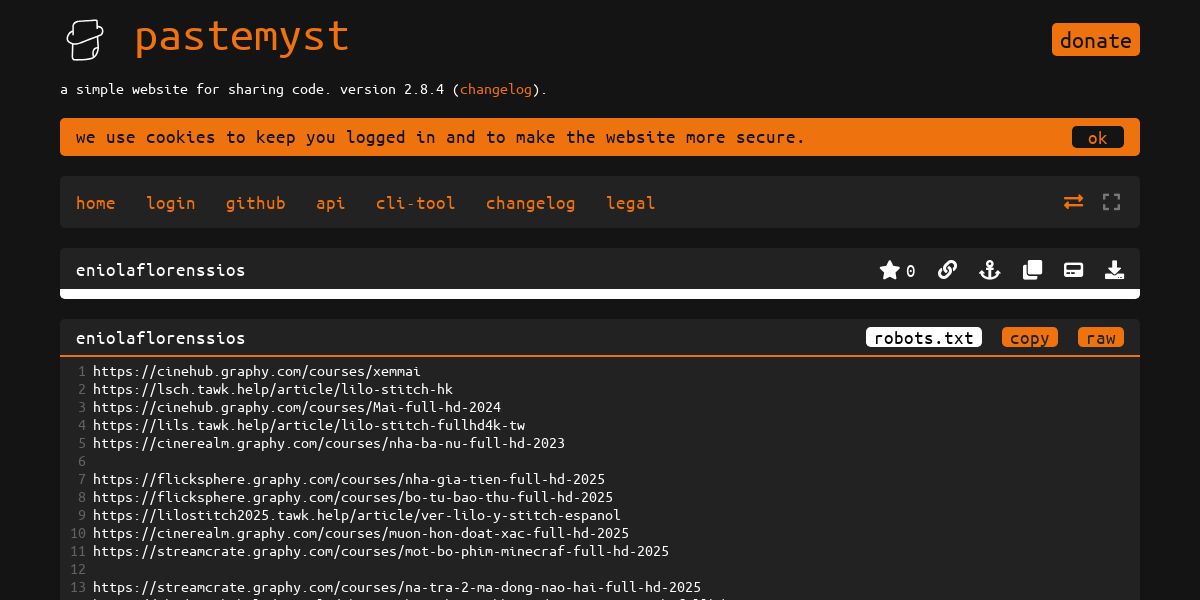The width and height of the screenshot is (1200, 600).
Task: Toggle full width expand icon in navbar
Action: [1111, 202]
